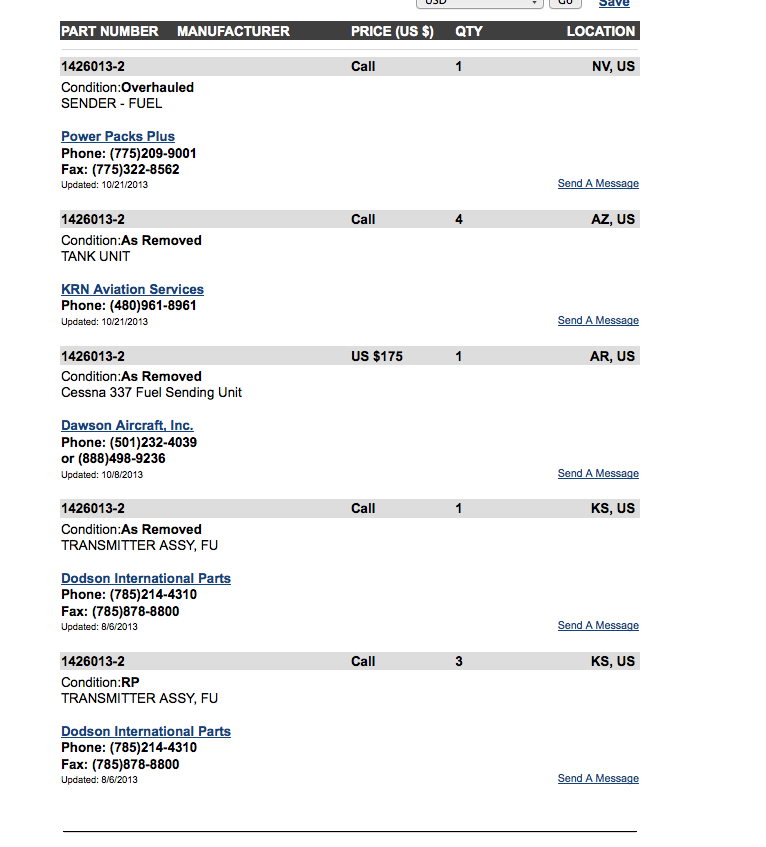766x847 pixels.
Task: Open Dodson International Parts link under As Removed listing
Action: 146,578
